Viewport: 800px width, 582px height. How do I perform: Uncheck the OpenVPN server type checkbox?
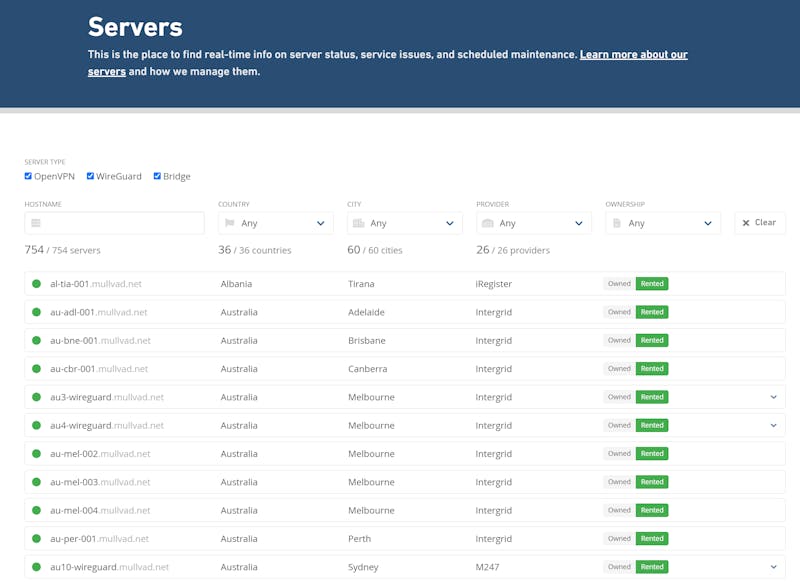[28, 176]
